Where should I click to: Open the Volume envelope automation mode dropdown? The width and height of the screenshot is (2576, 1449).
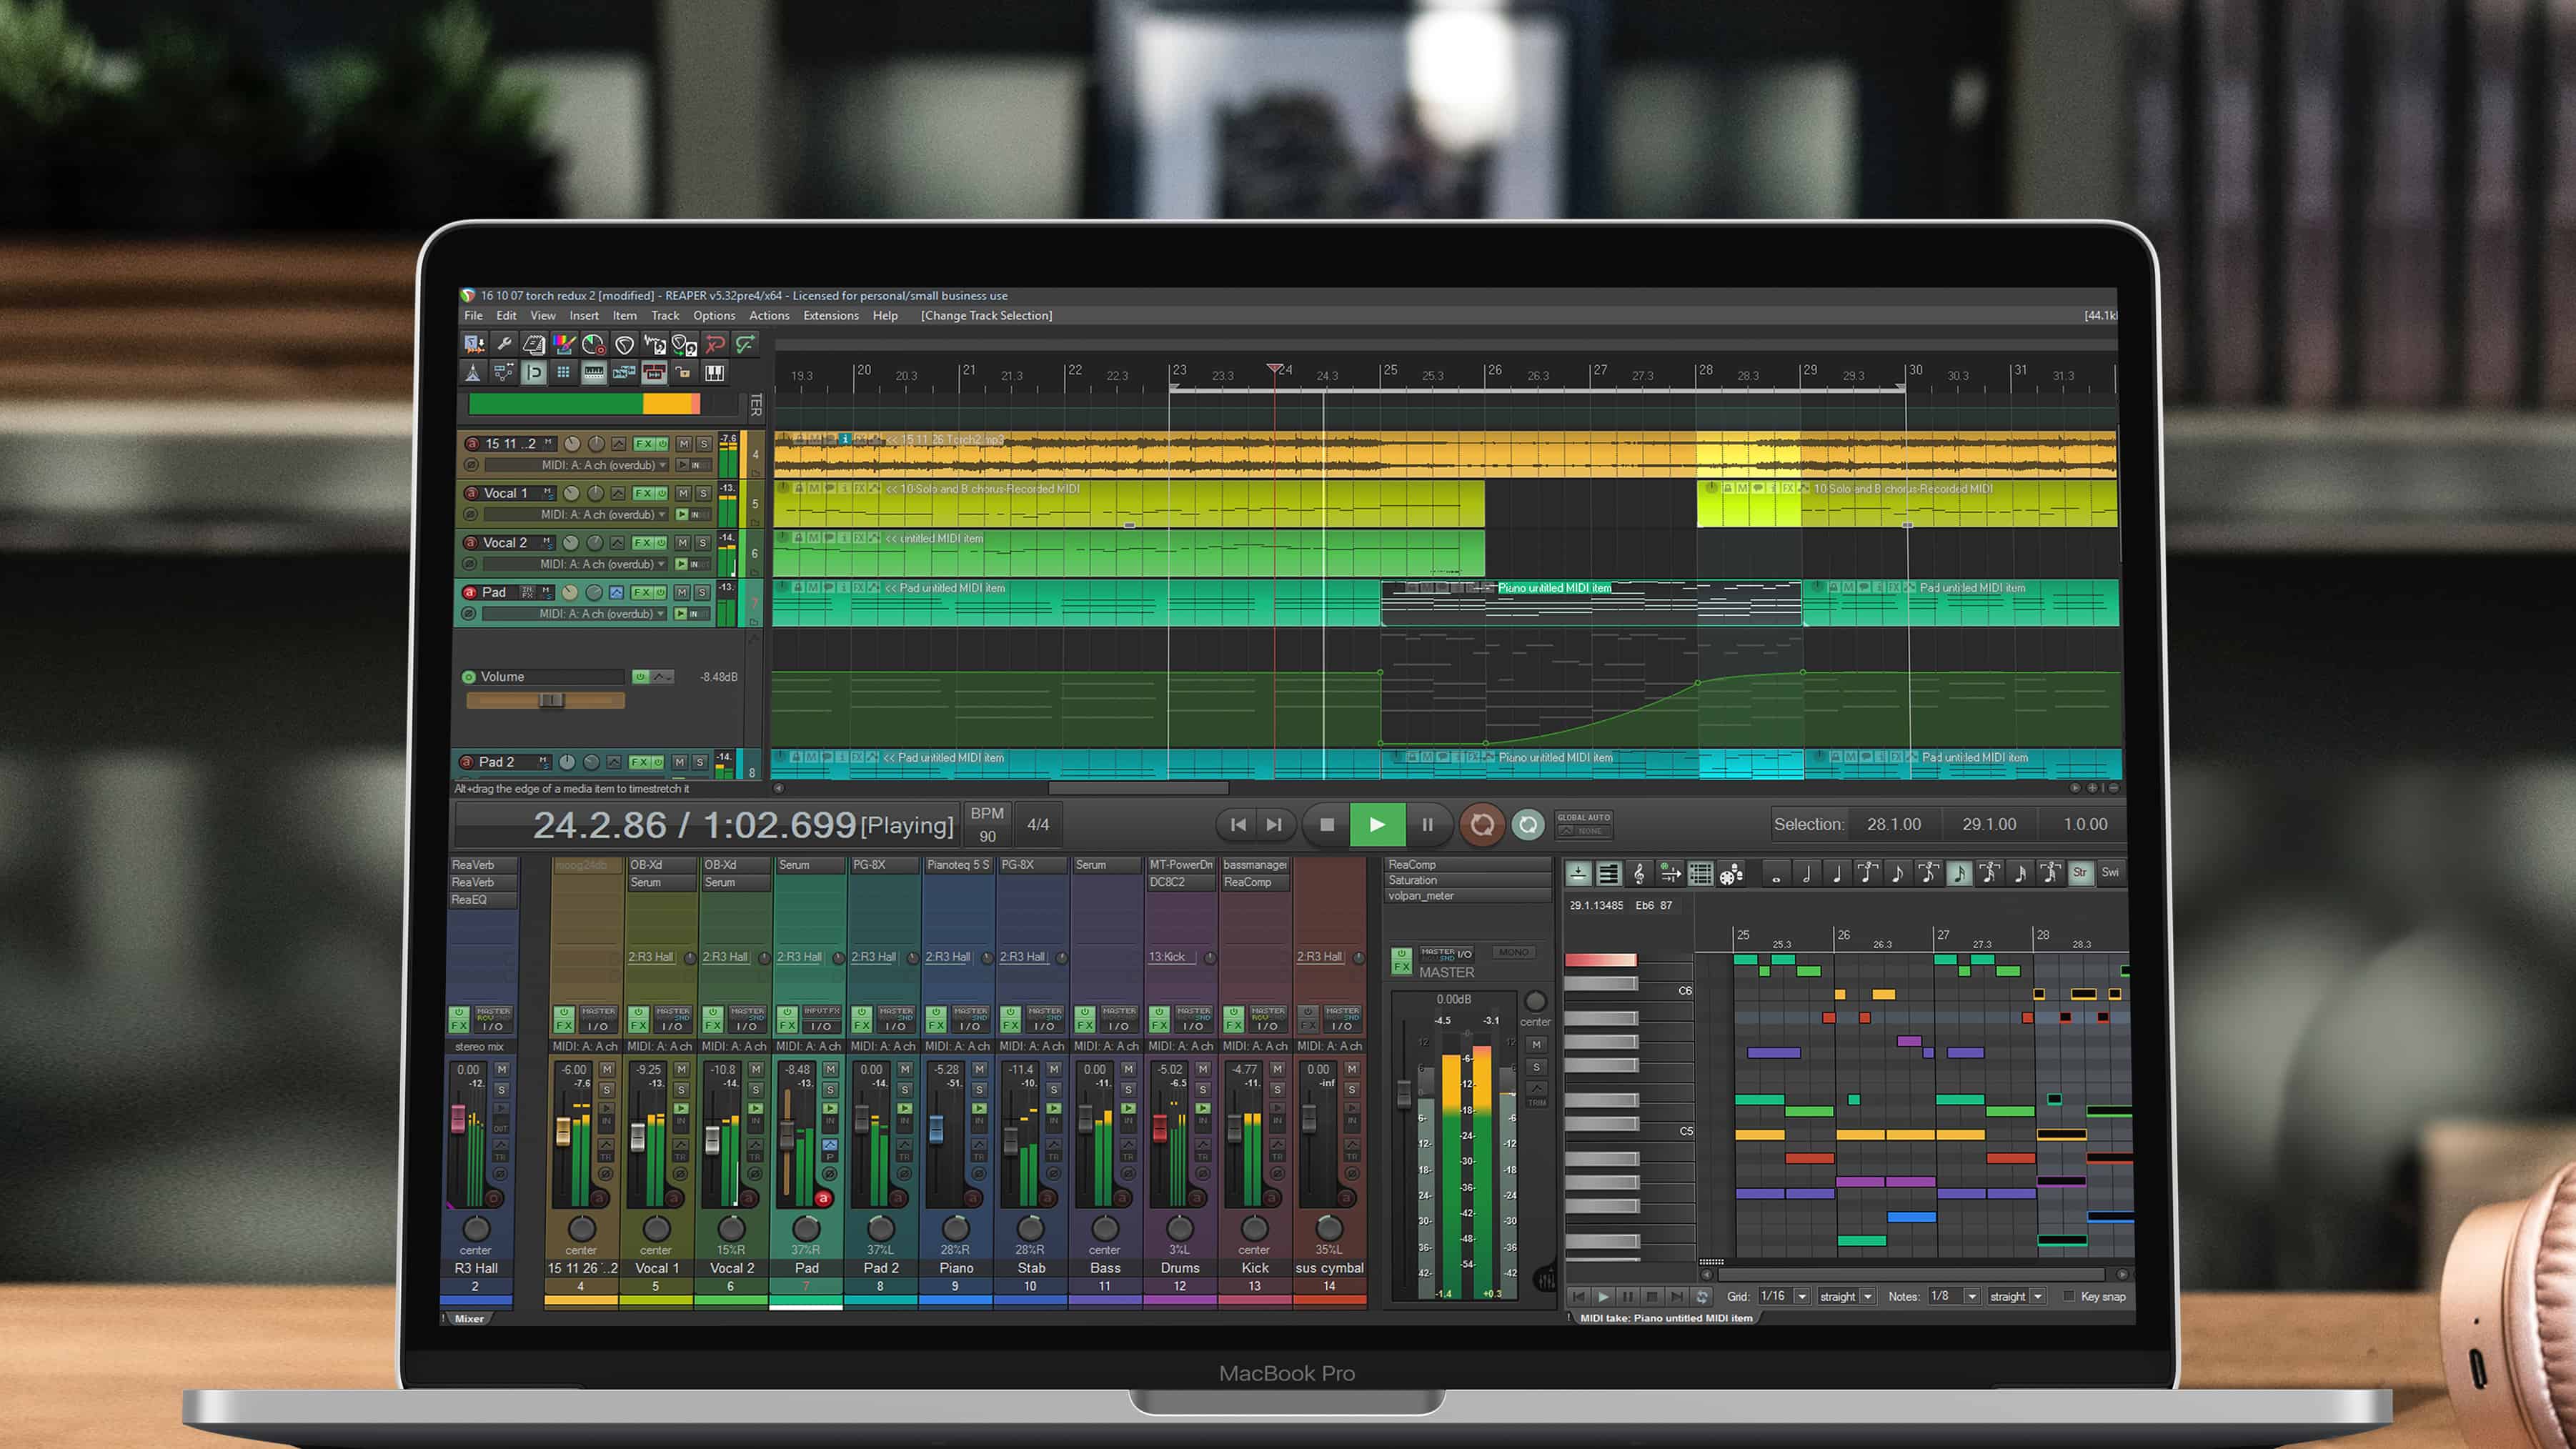coord(662,677)
